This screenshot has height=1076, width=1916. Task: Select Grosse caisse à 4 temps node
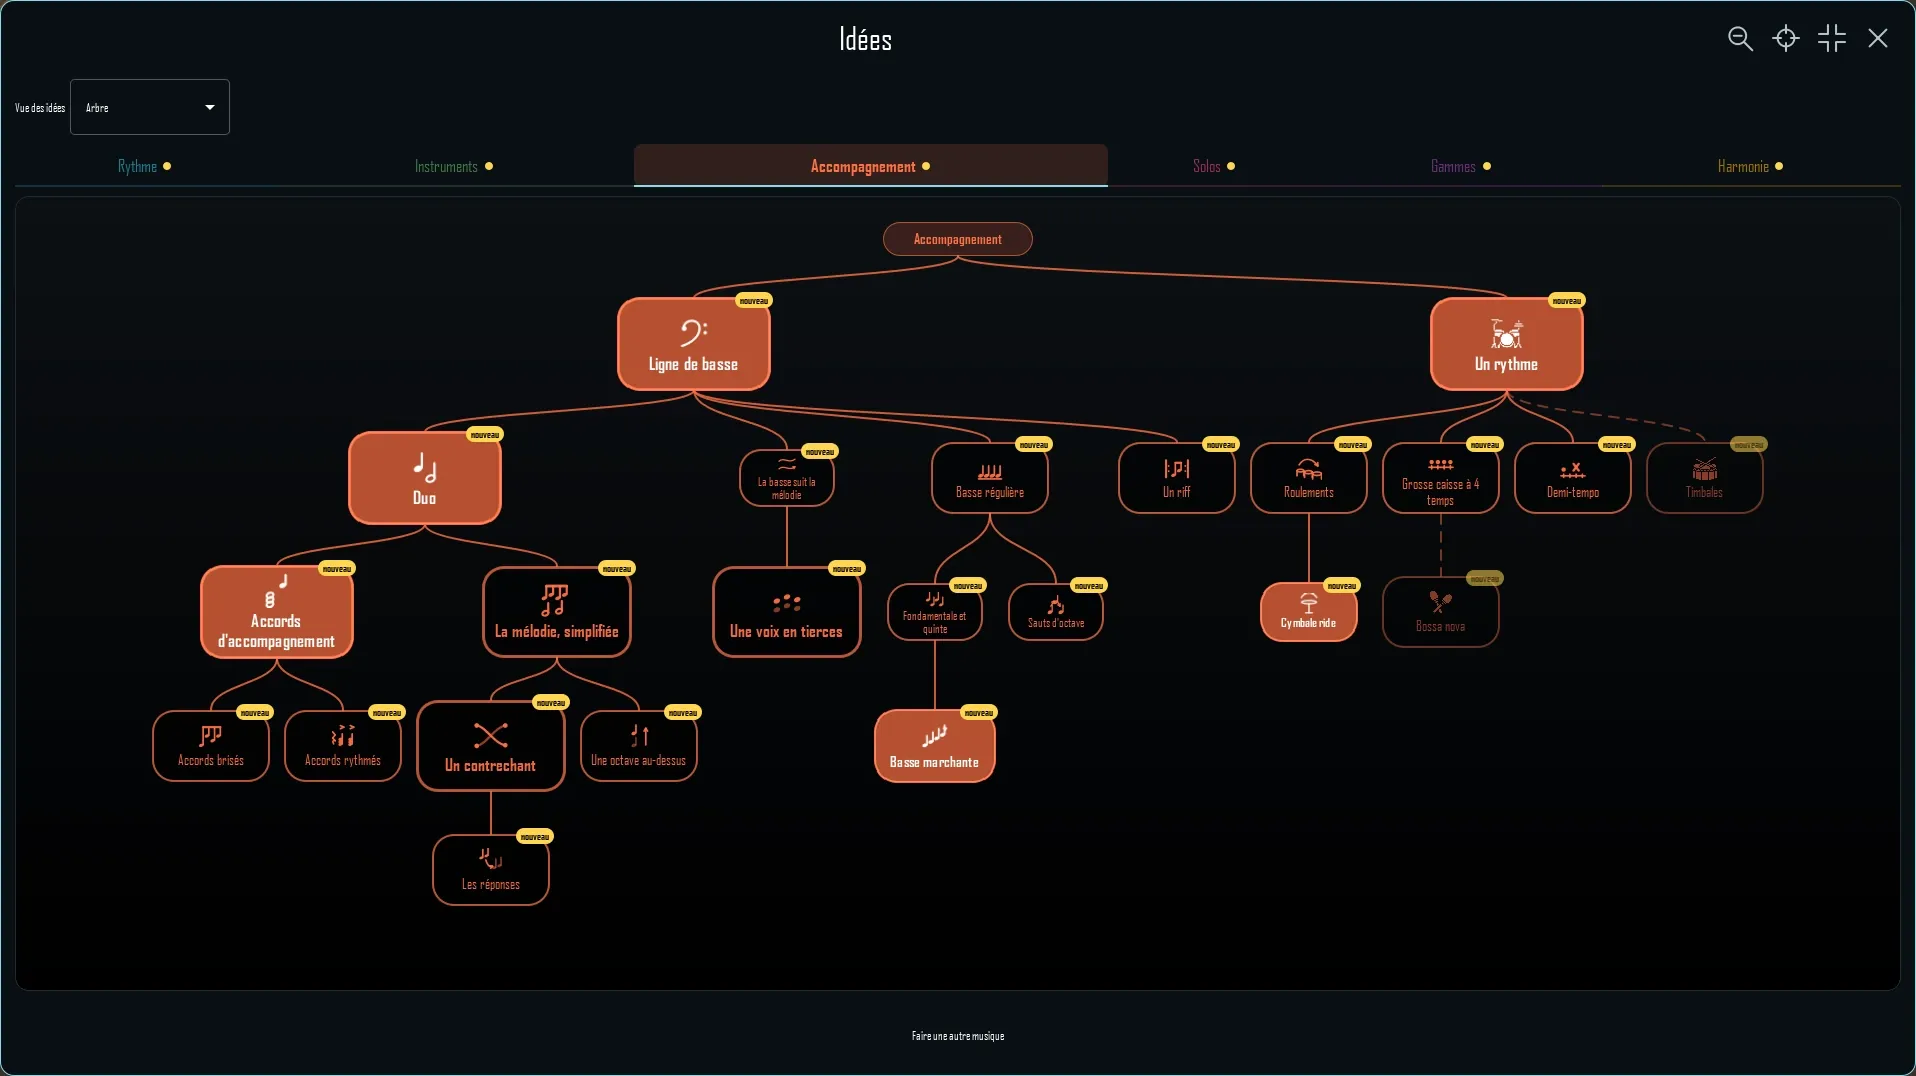point(1440,478)
